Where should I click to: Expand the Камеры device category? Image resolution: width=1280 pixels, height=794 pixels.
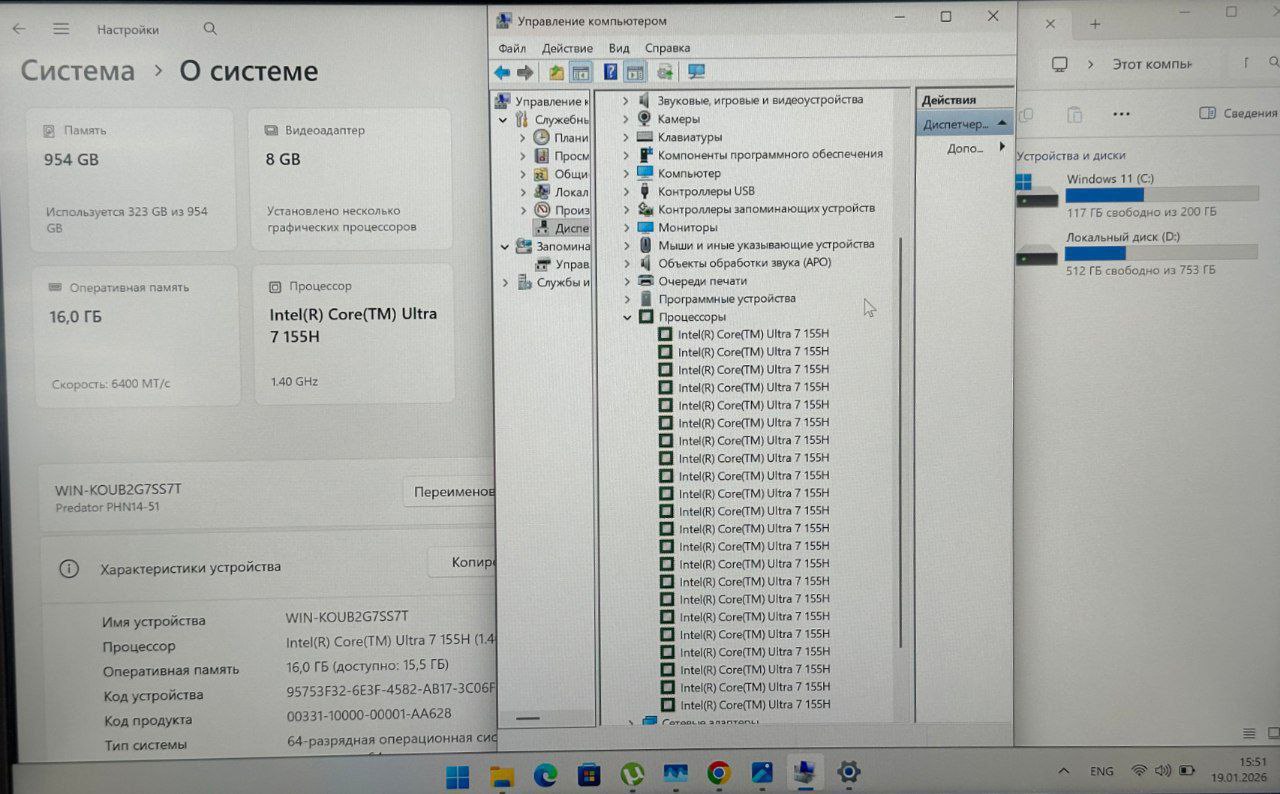click(627, 119)
